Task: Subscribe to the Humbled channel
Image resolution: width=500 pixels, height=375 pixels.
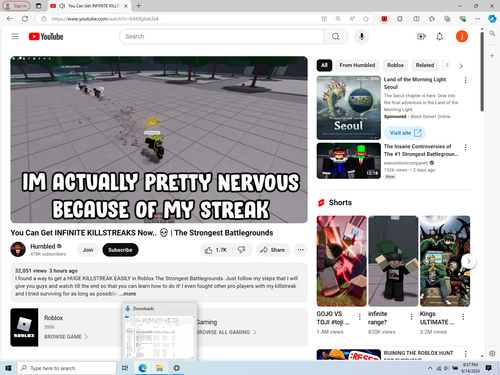Action: (x=120, y=250)
